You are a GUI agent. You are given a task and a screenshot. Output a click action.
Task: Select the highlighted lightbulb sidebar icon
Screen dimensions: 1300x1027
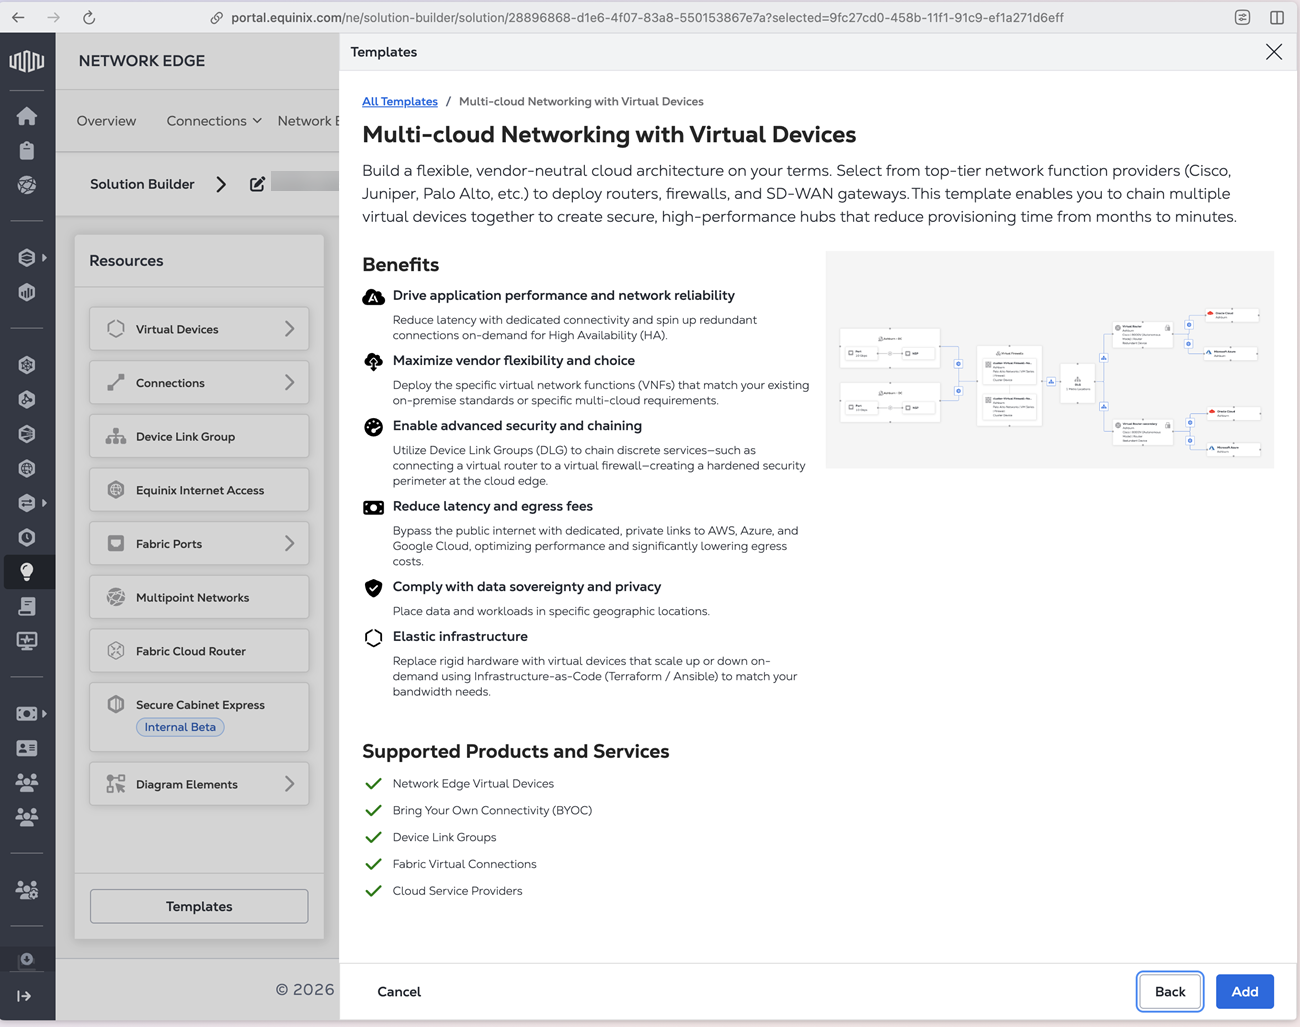[27, 572]
